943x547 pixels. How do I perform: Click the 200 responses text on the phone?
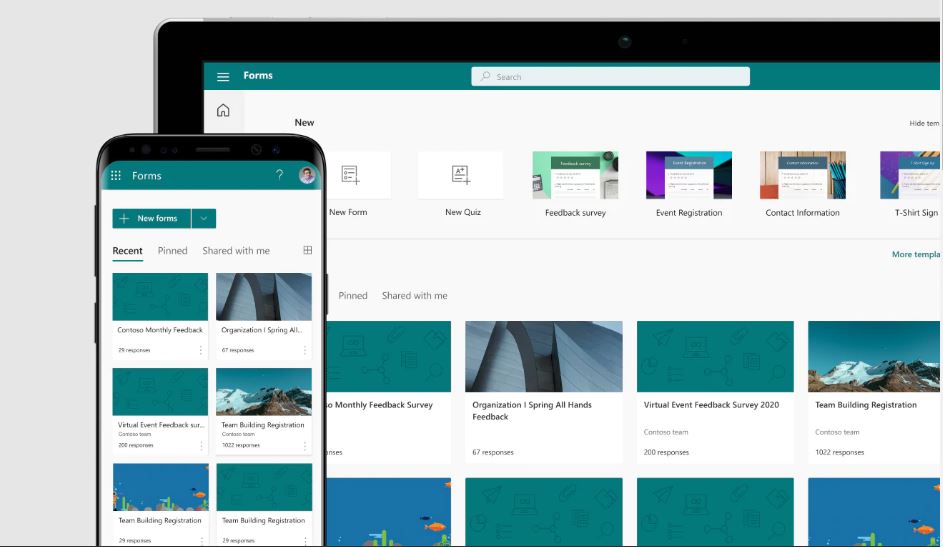(136, 445)
